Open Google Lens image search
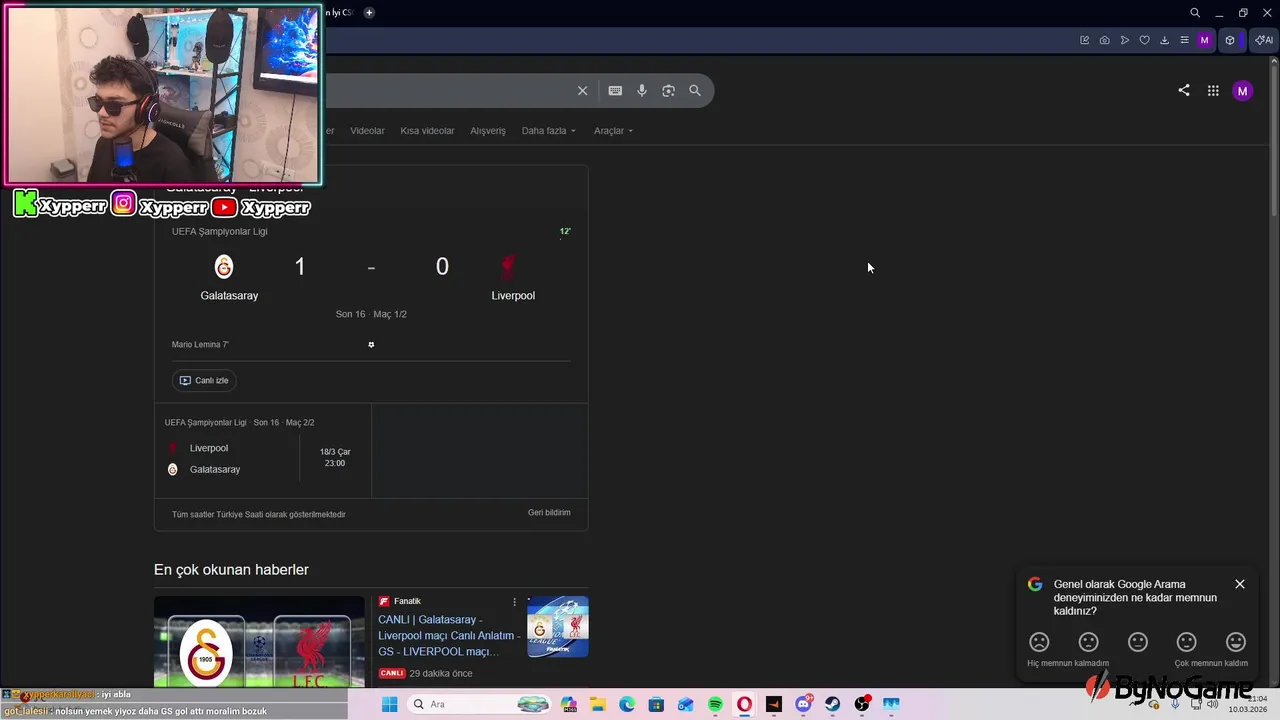The image size is (1280, 720). (668, 90)
